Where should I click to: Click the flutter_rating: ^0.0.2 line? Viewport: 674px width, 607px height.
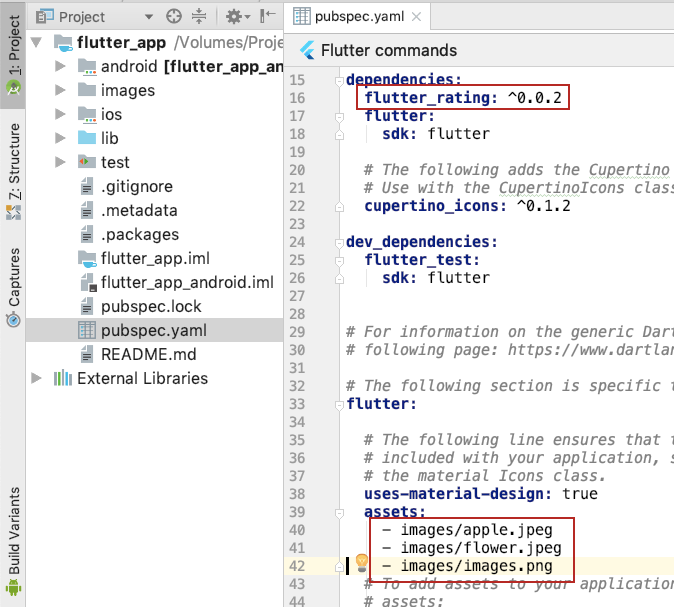463,98
